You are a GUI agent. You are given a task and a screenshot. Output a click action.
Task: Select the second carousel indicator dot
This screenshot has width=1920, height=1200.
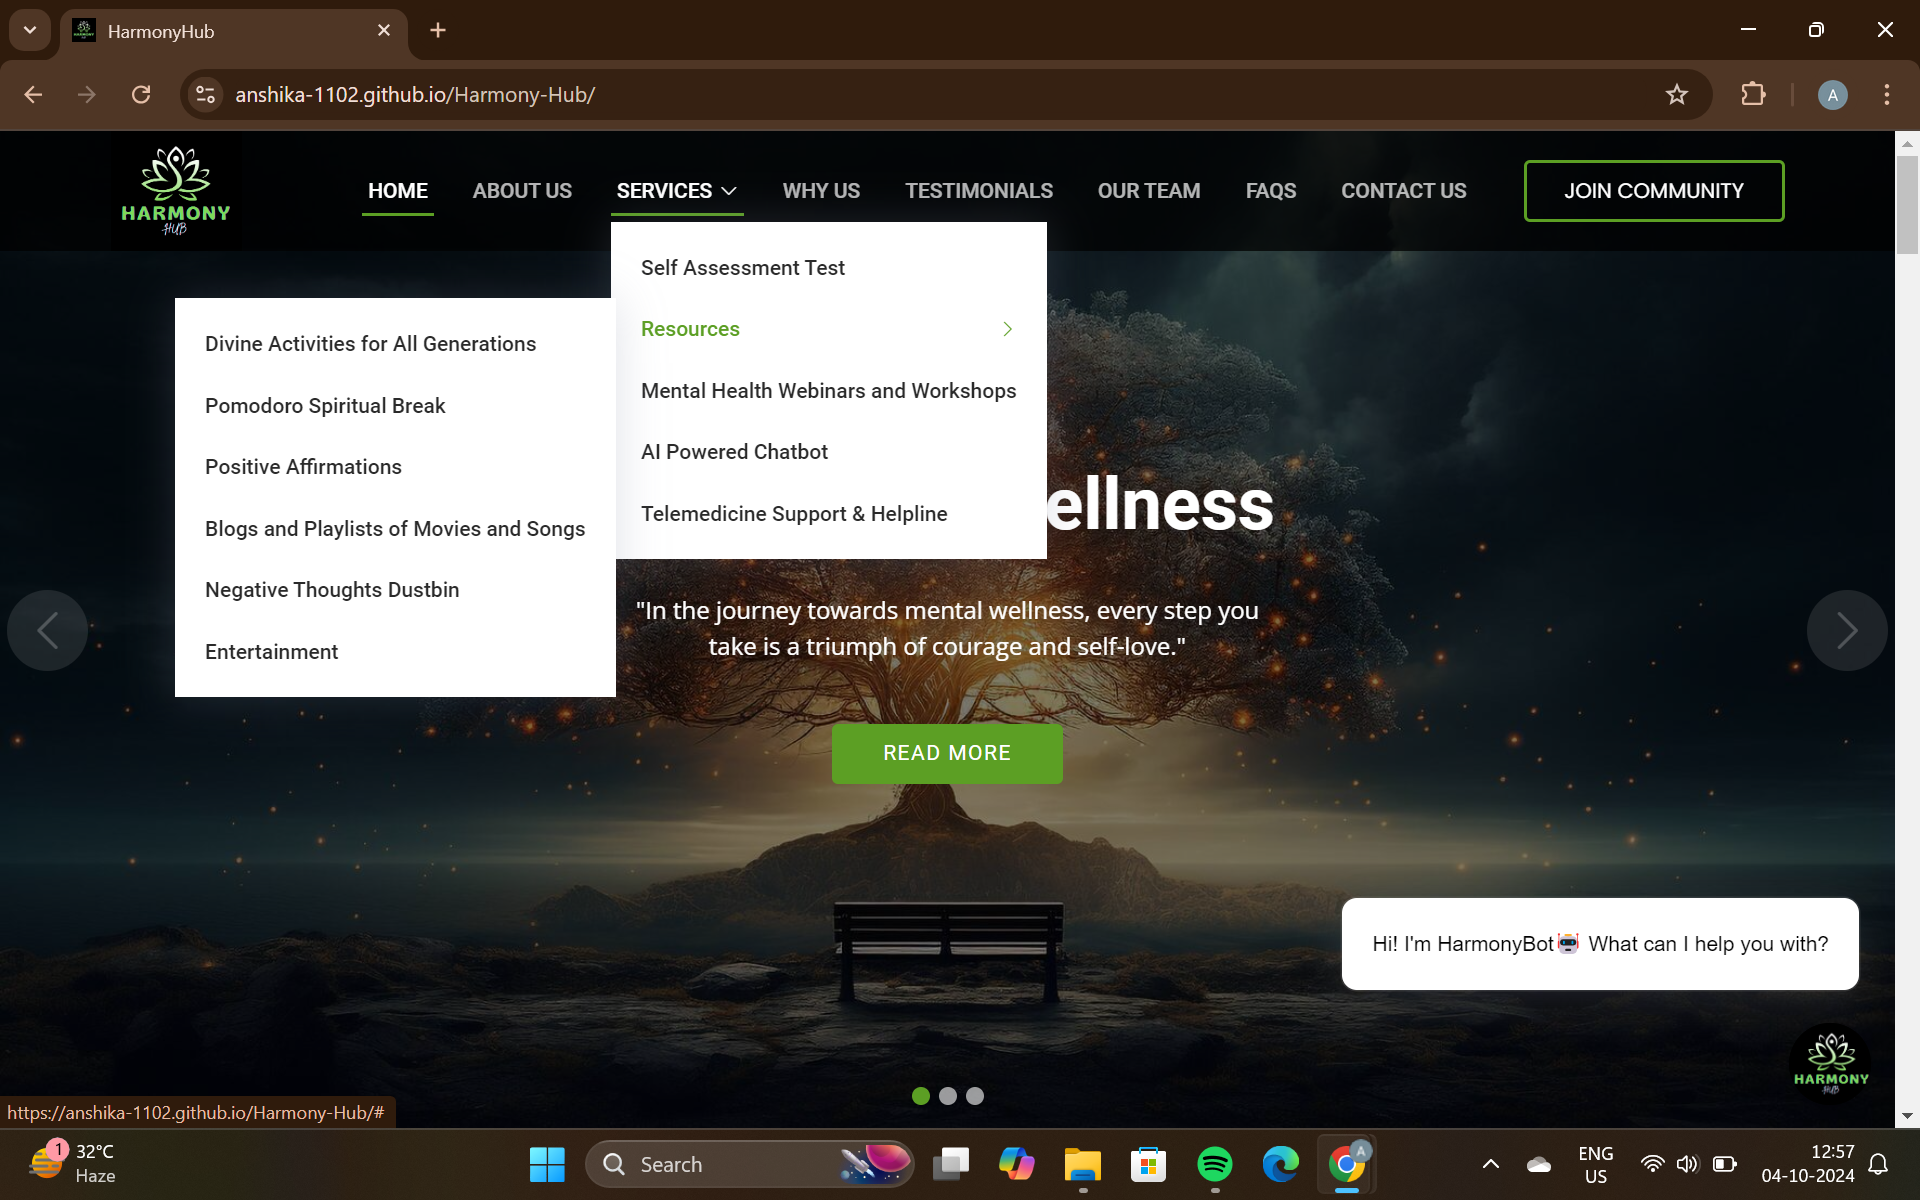tap(948, 1096)
